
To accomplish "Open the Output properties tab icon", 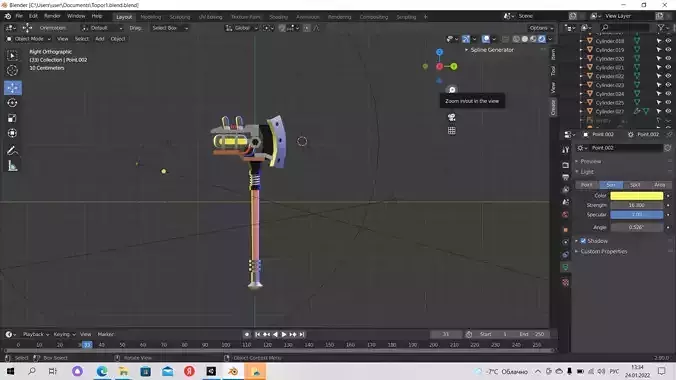I will click(x=566, y=177).
